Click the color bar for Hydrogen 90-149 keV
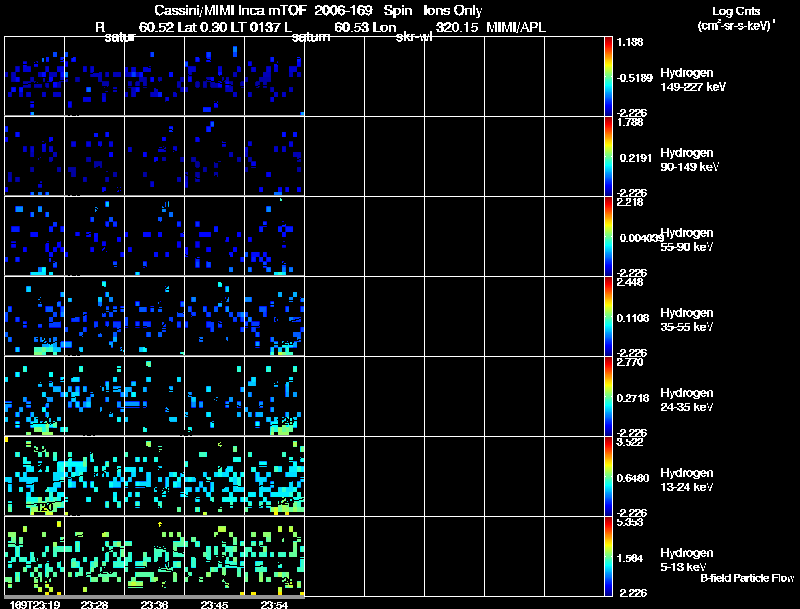 pyautogui.click(x=609, y=157)
